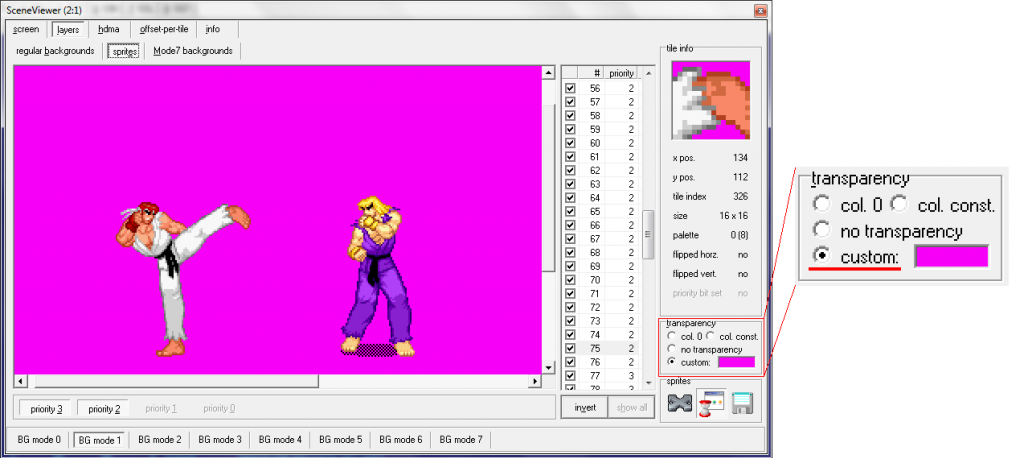Click the floppy disk save sprites icon
Image resolution: width=1024 pixels, height=458 pixels.
[x=741, y=404]
